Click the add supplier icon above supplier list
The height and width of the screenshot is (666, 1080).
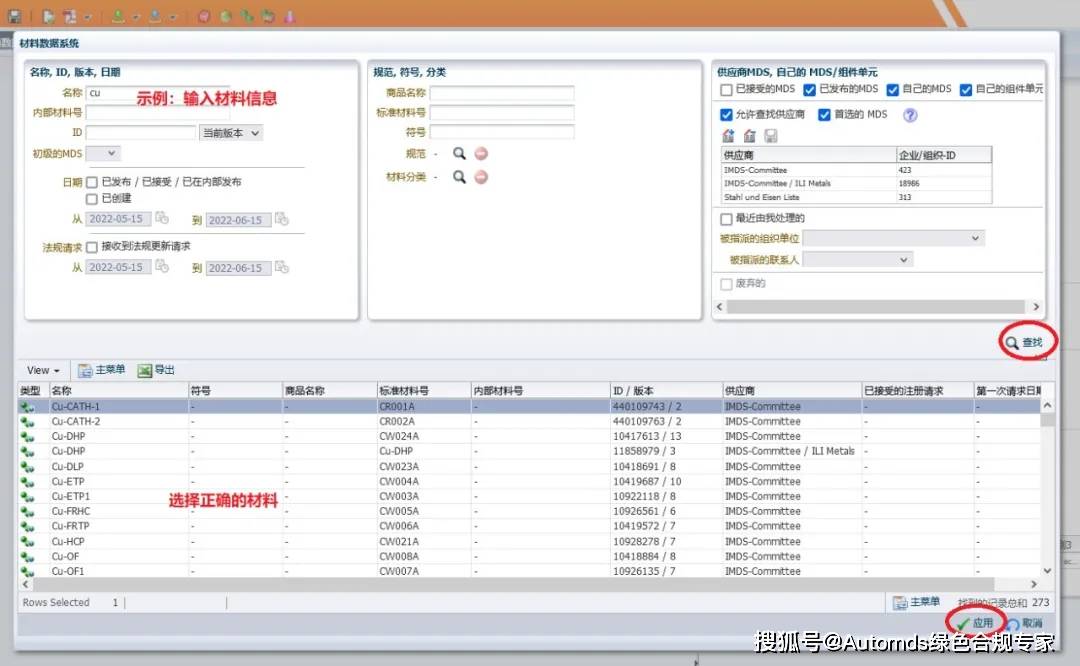pos(728,134)
